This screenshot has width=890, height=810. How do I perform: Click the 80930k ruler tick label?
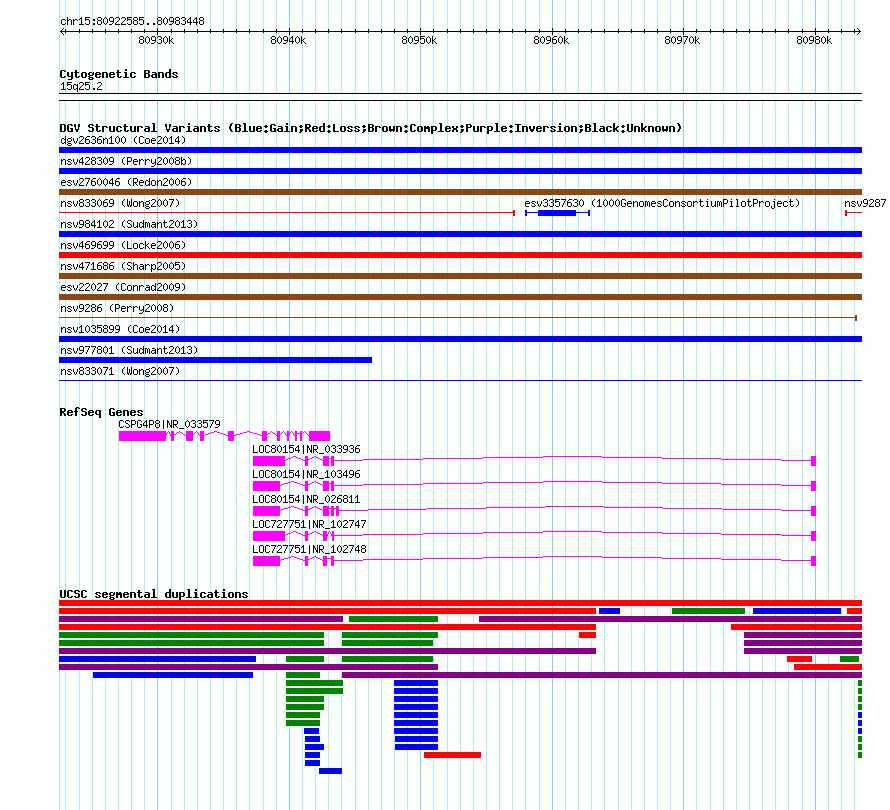pos(156,40)
